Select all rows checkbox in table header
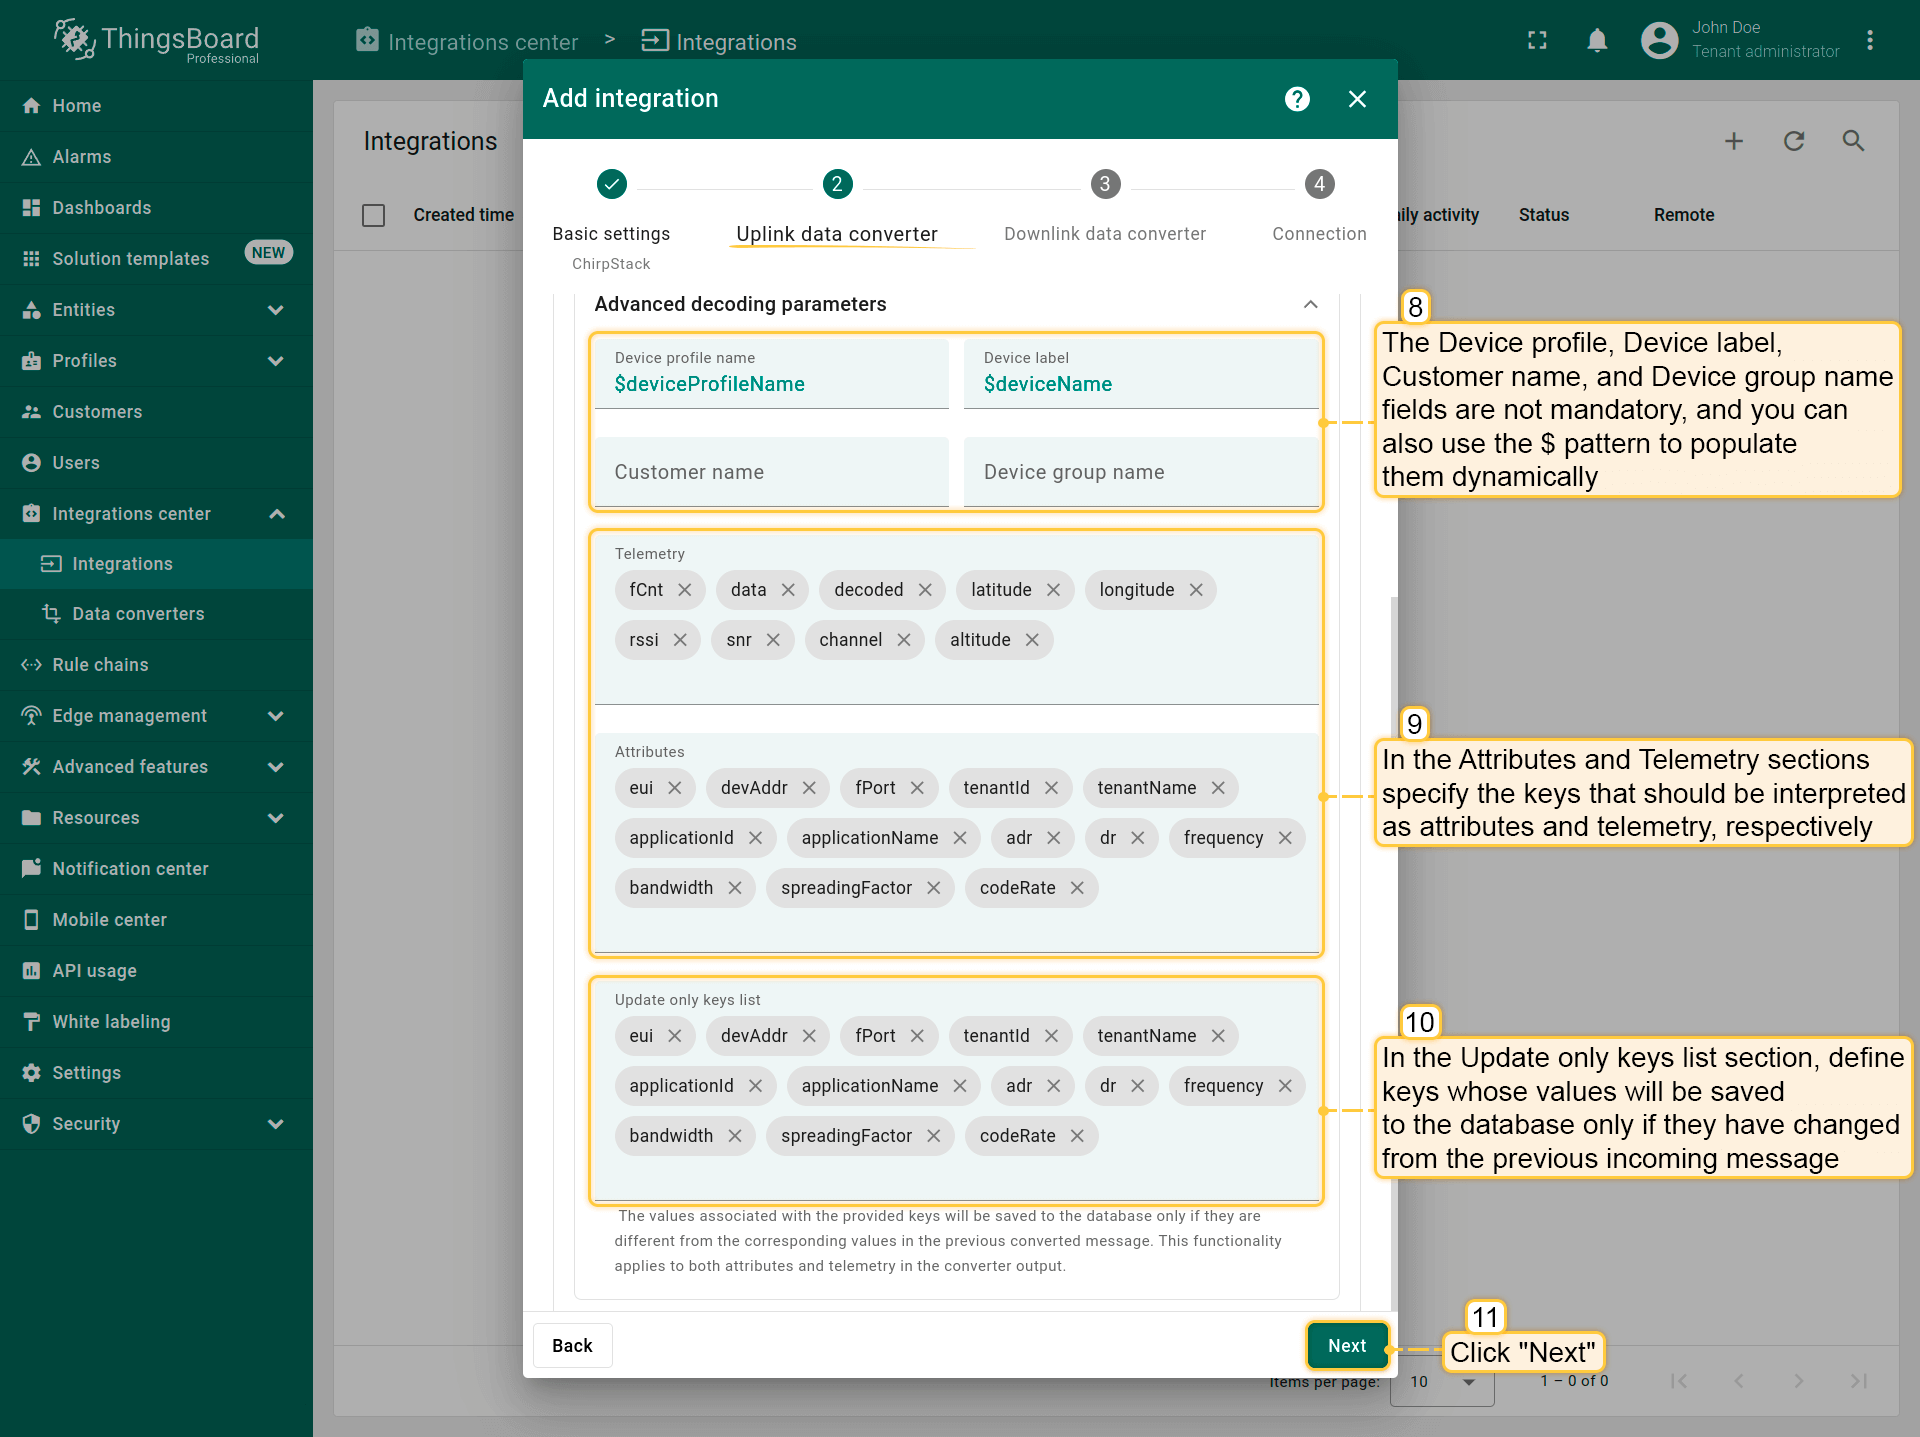This screenshot has width=1920, height=1437. [373, 215]
